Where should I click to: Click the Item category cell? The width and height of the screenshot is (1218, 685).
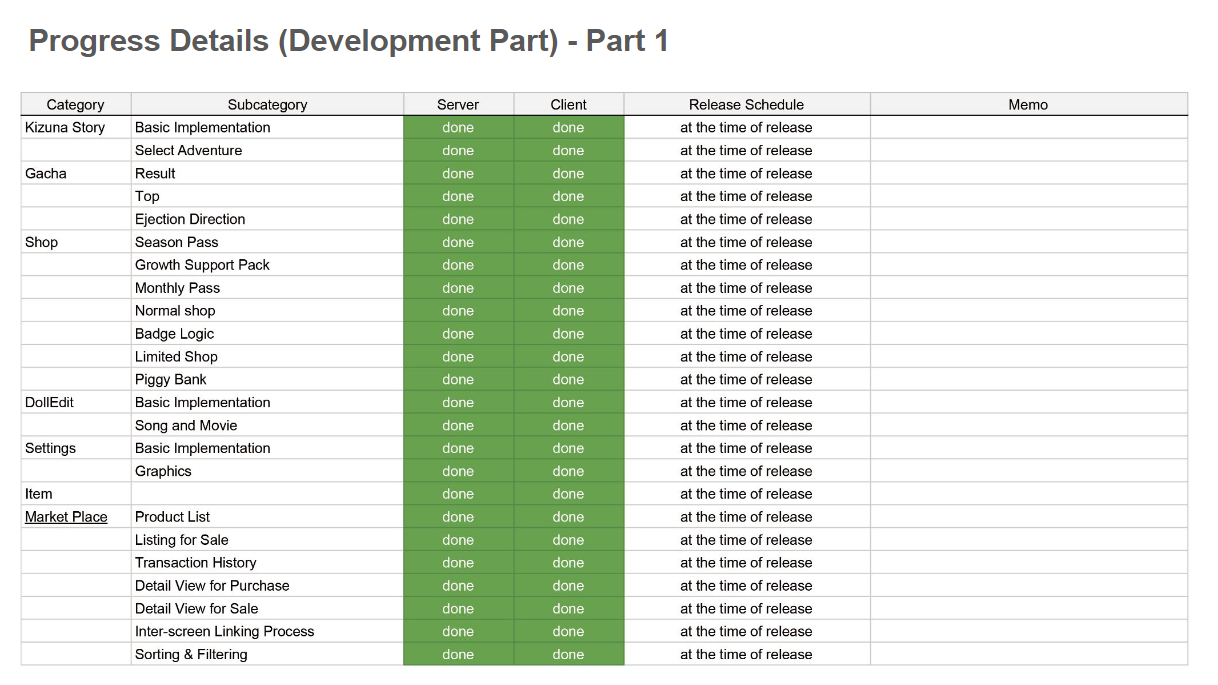pos(39,494)
